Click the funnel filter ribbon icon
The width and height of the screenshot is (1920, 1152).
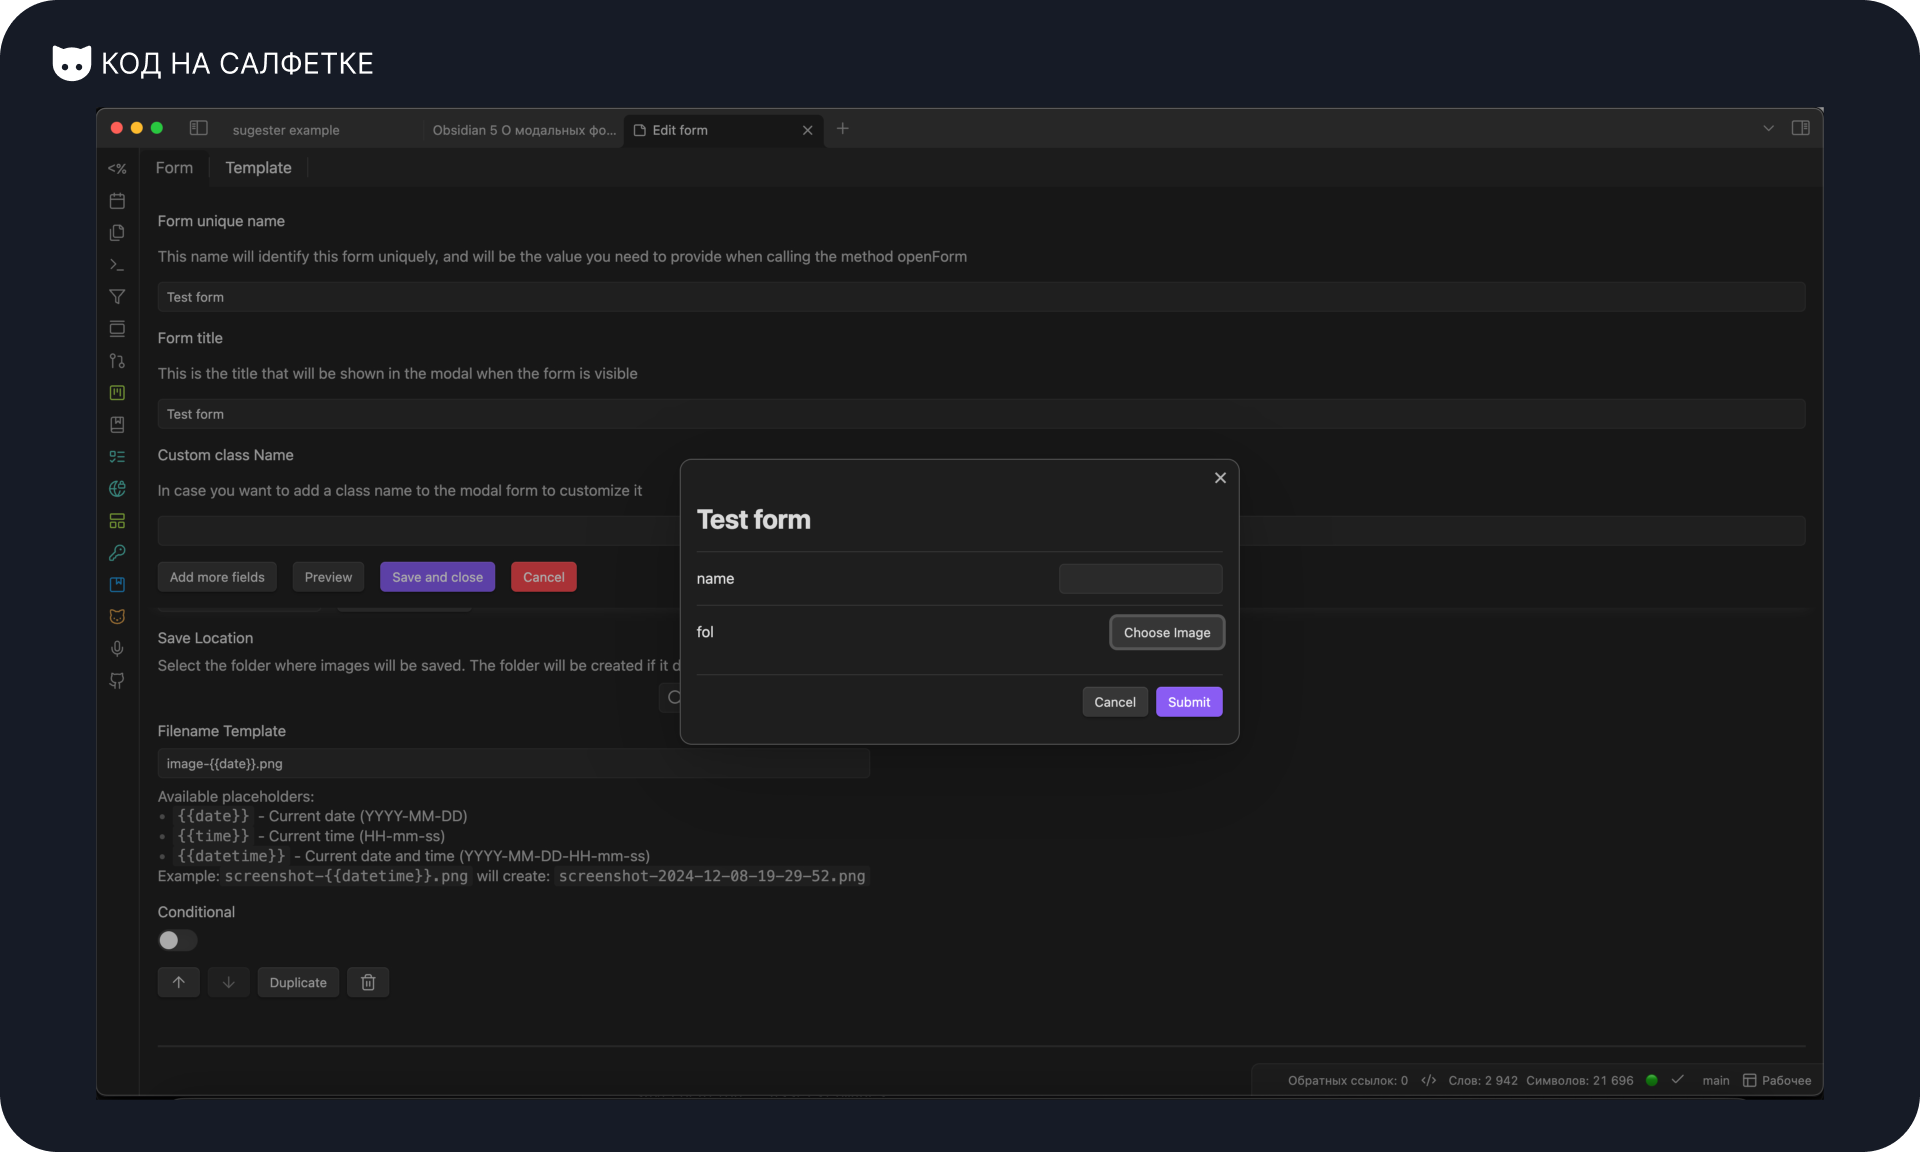(x=117, y=297)
